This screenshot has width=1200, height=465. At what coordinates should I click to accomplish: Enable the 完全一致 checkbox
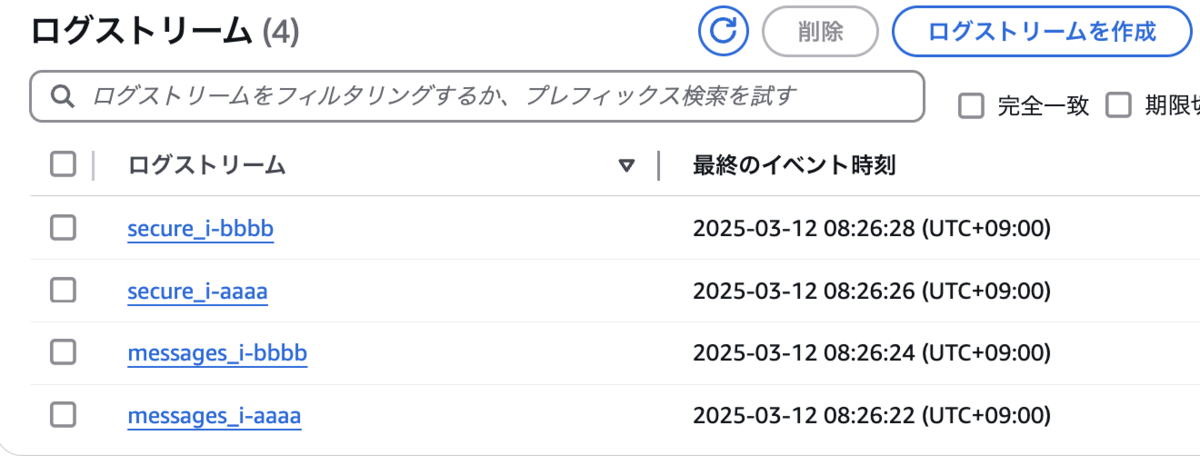[971, 105]
